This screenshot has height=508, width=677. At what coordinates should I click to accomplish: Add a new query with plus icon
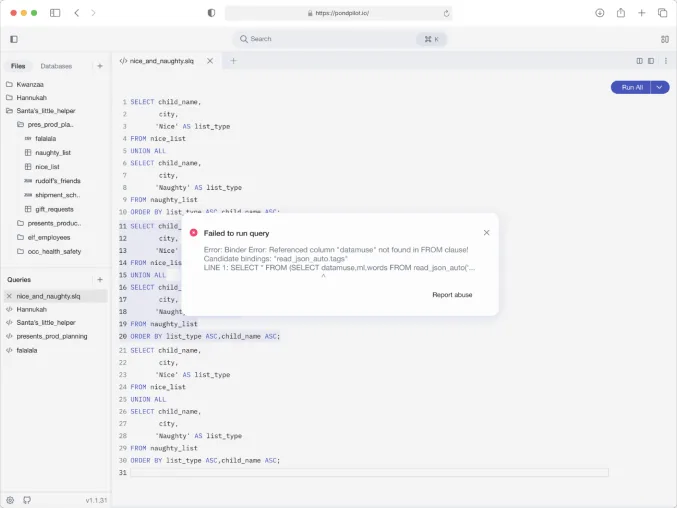(x=100, y=280)
